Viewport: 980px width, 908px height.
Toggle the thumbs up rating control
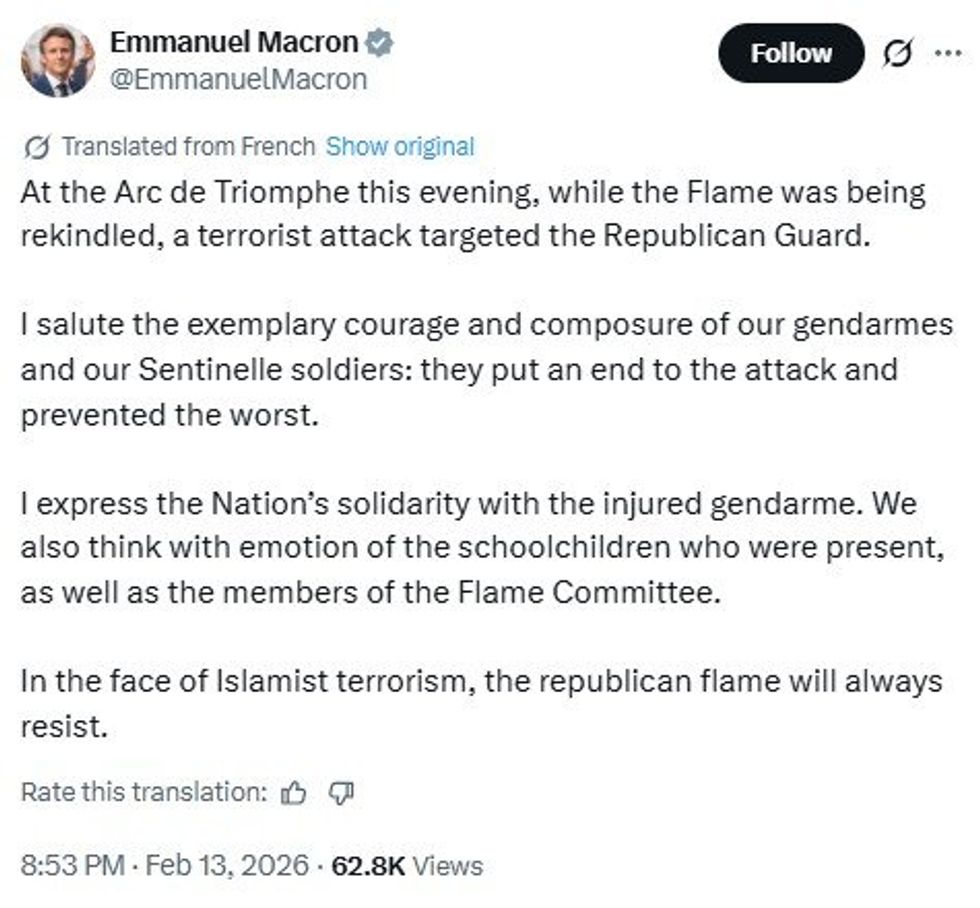coord(291,791)
